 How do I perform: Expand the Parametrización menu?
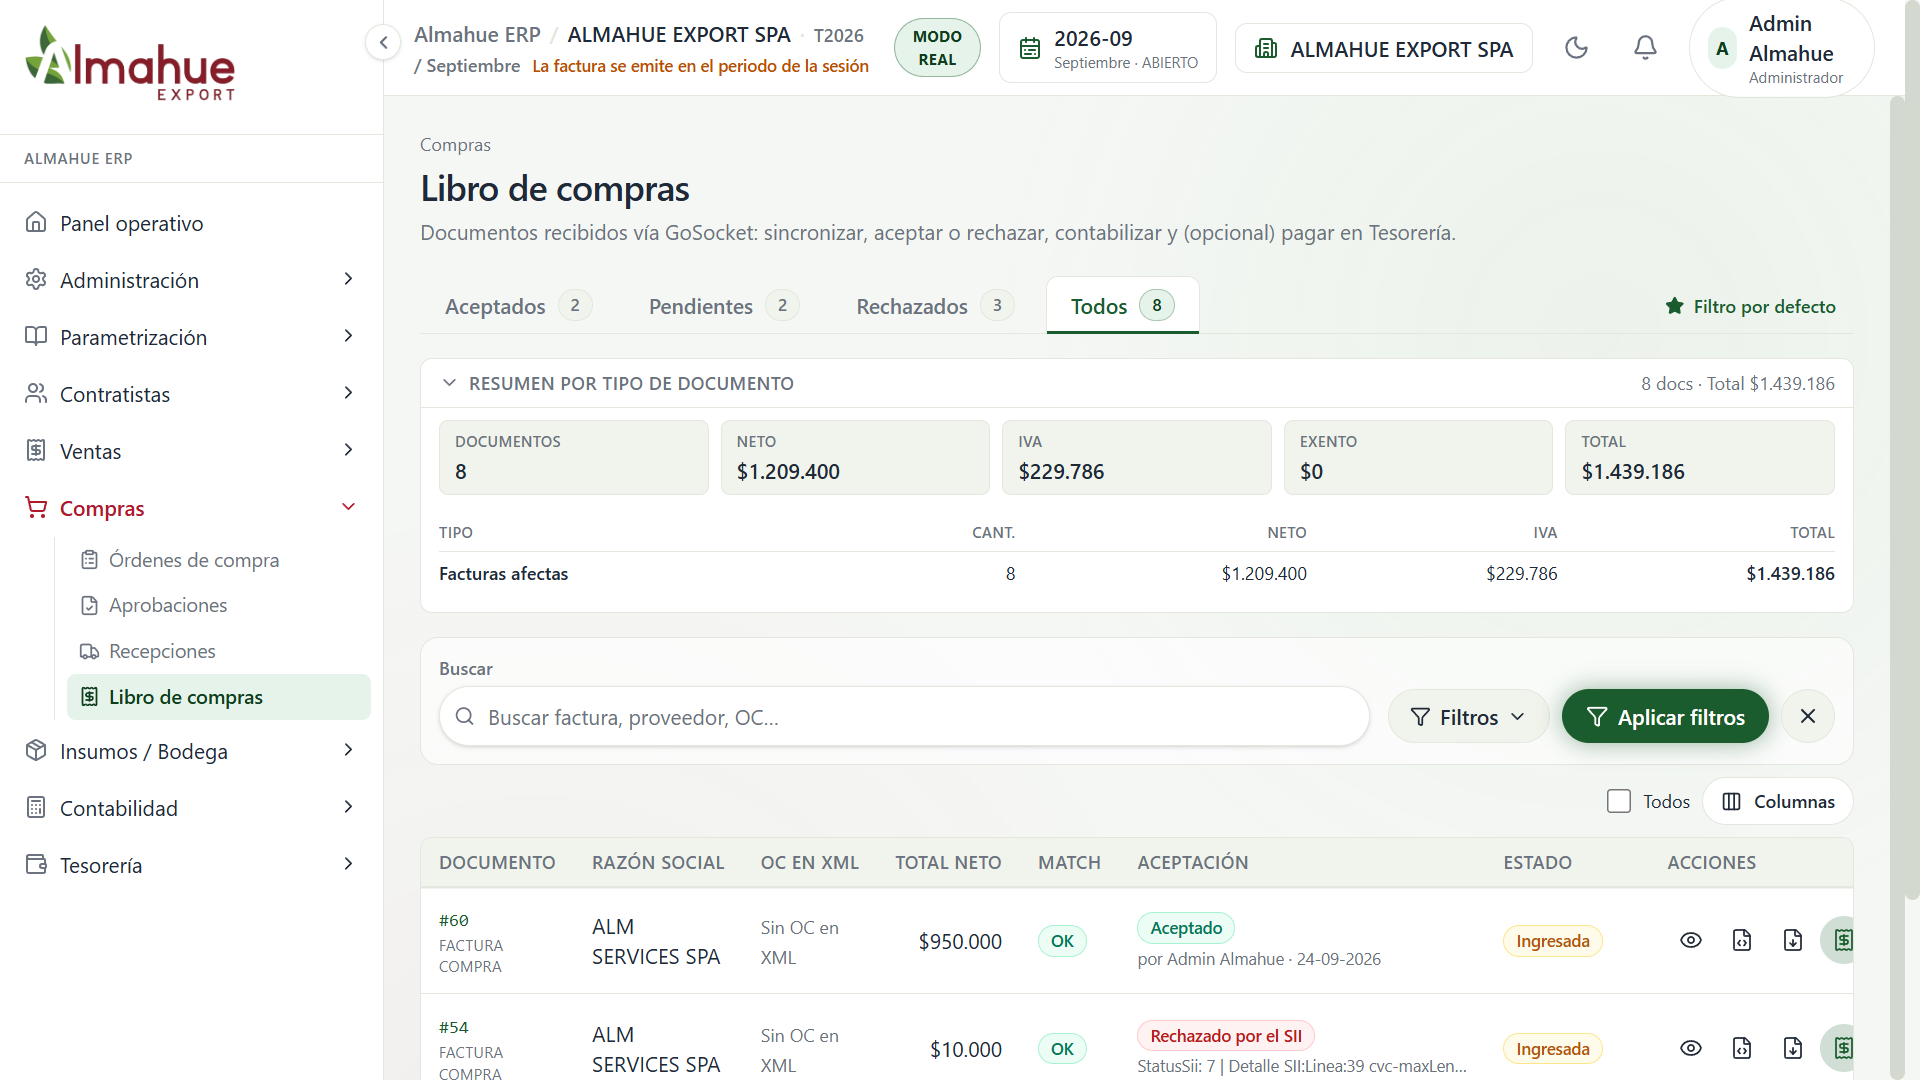[191, 337]
